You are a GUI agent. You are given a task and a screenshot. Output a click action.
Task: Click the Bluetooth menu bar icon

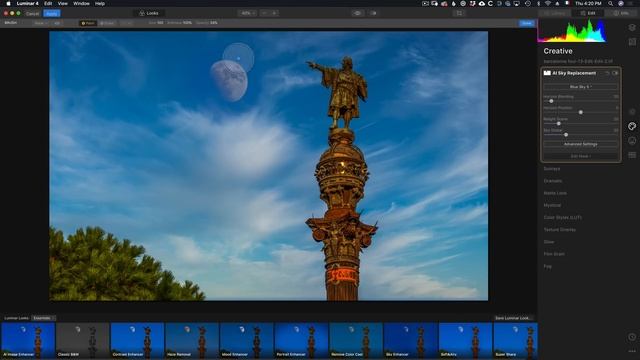[538, 3]
